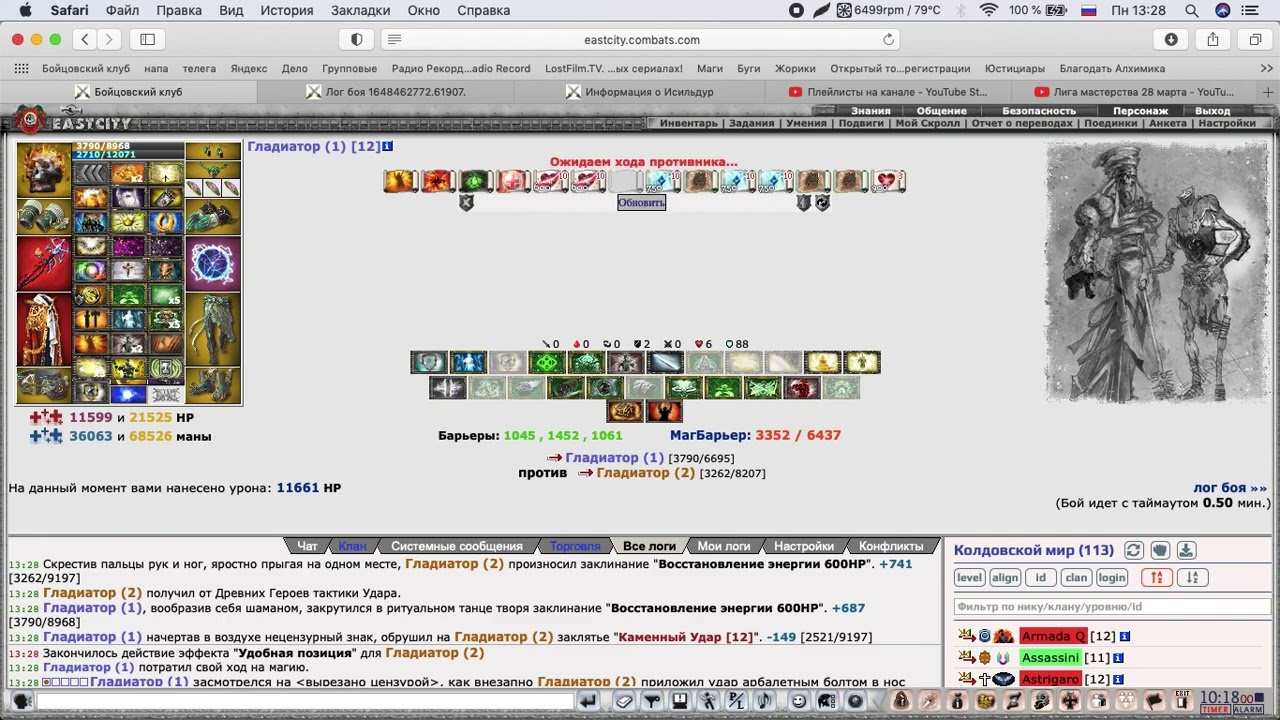Click the crossed-out shield icon under scrolls
This screenshot has height=720, width=1280.
tap(466, 203)
